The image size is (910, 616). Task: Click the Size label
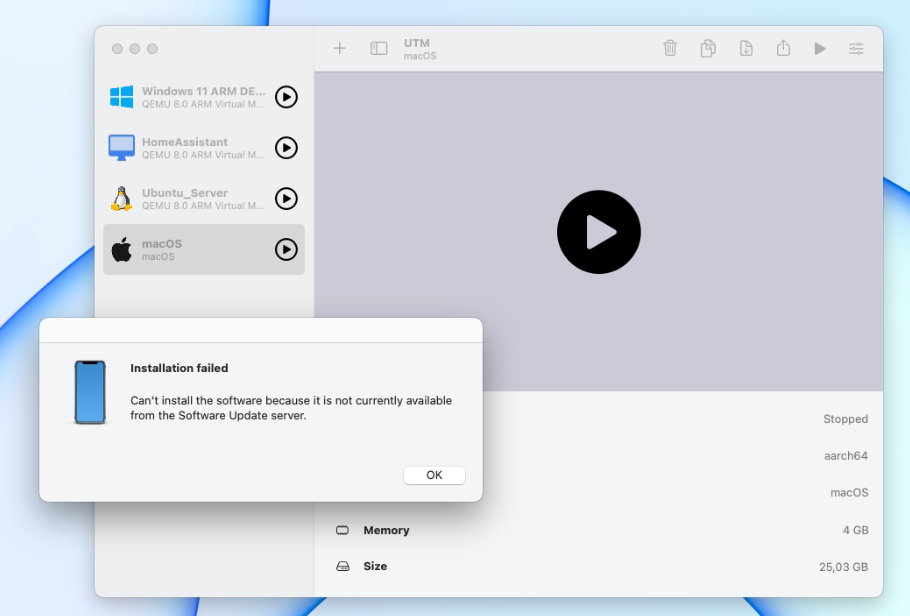click(x=375, y=566)
